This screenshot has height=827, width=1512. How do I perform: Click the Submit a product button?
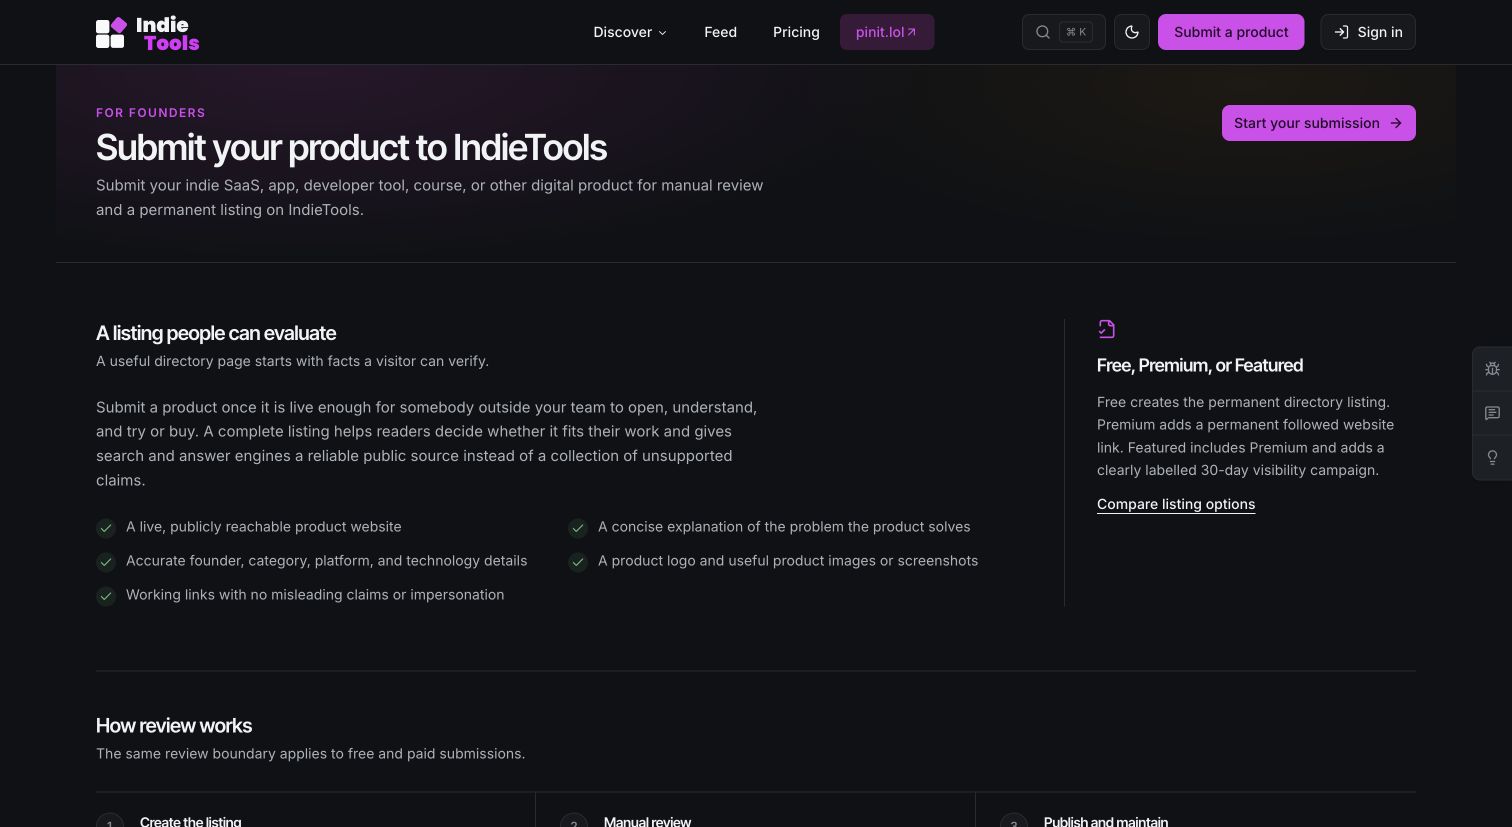[x=1231, y=32]
